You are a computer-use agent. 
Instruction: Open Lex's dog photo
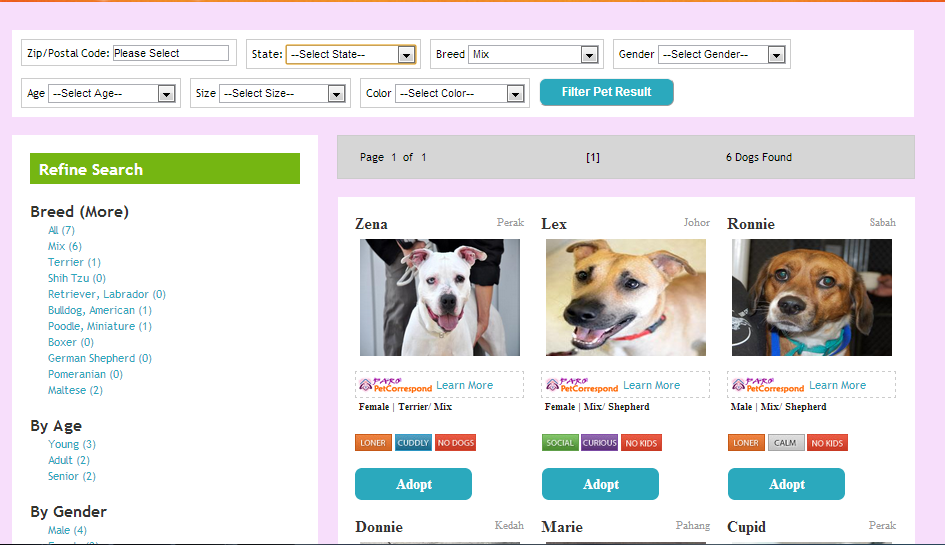626,297
